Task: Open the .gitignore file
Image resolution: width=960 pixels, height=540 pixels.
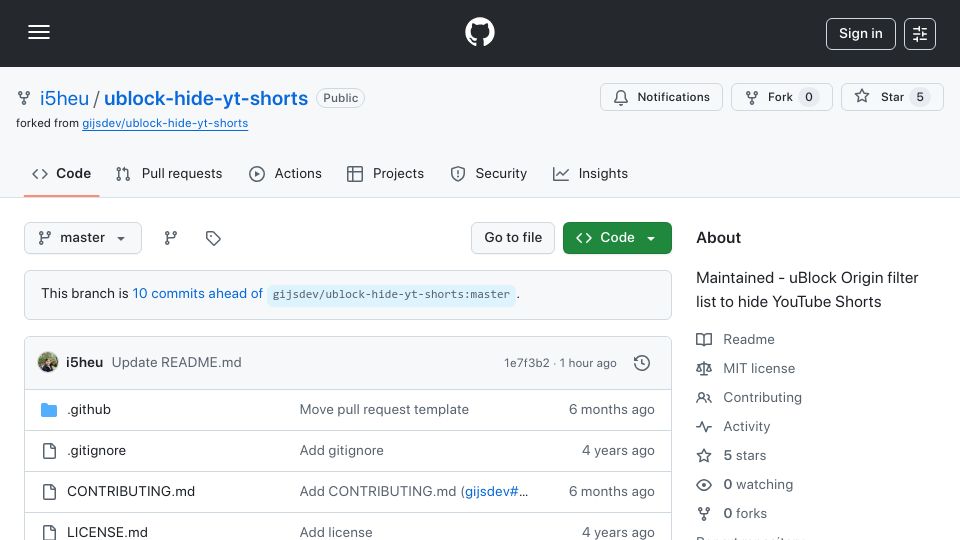Action: click(96, 451)
